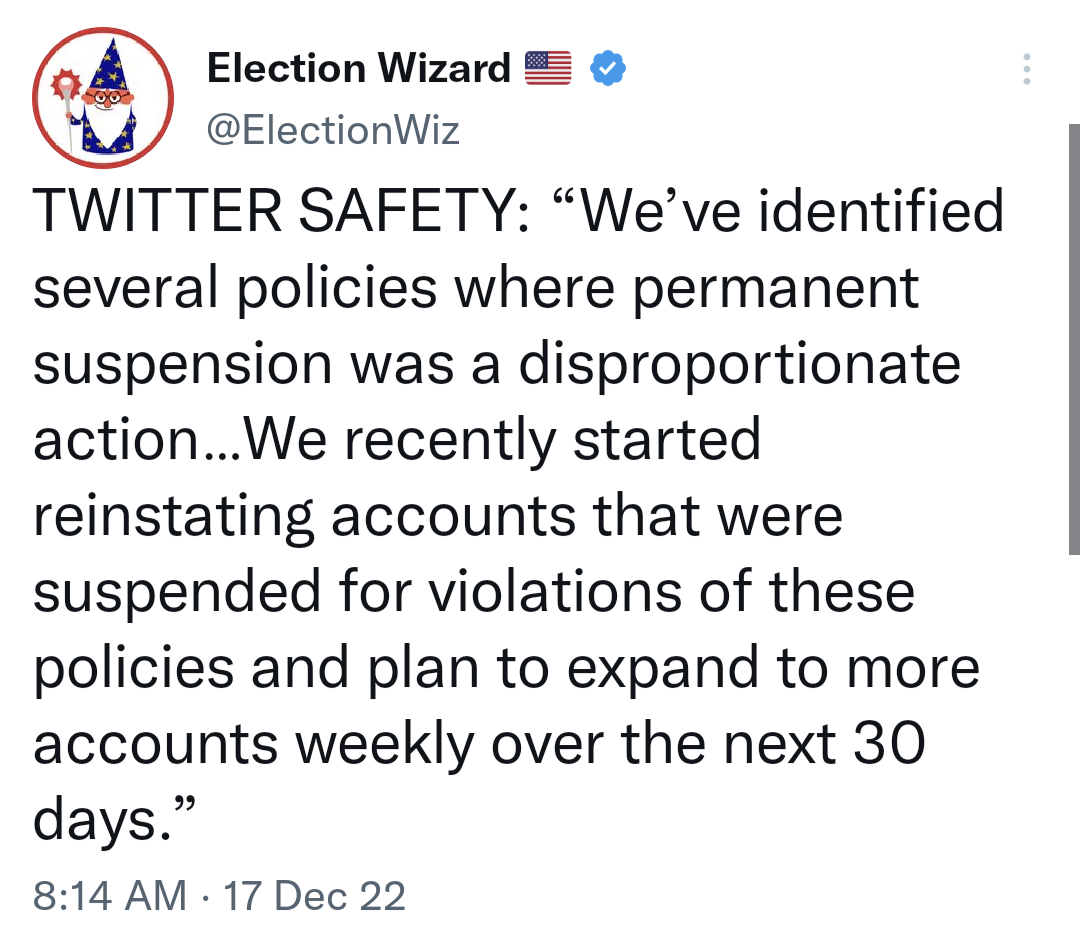
Task: Open the @ElectionWiz handle link
Action: [333, 130]
